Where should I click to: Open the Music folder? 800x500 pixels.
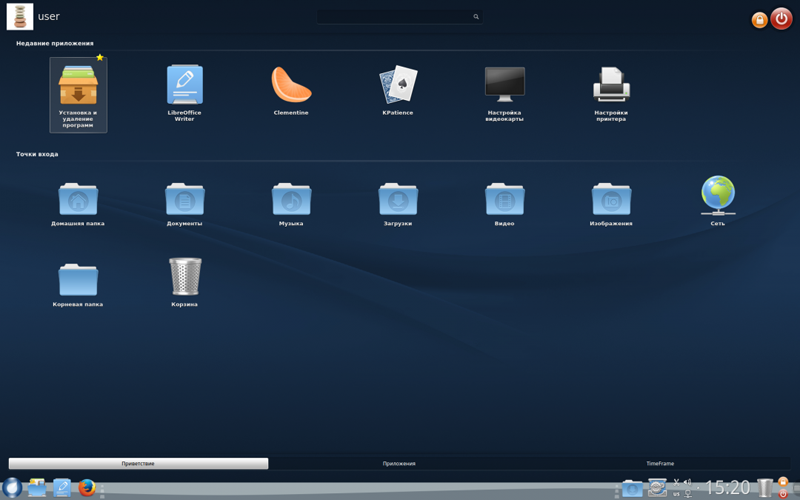tap(291, 204)
